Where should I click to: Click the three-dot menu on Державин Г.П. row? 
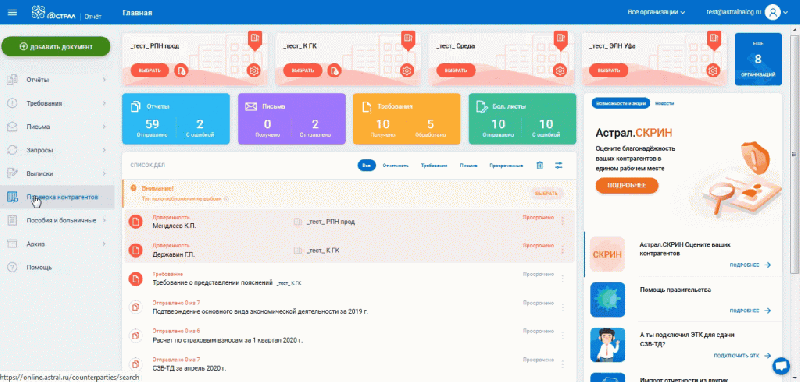(563, 250)
